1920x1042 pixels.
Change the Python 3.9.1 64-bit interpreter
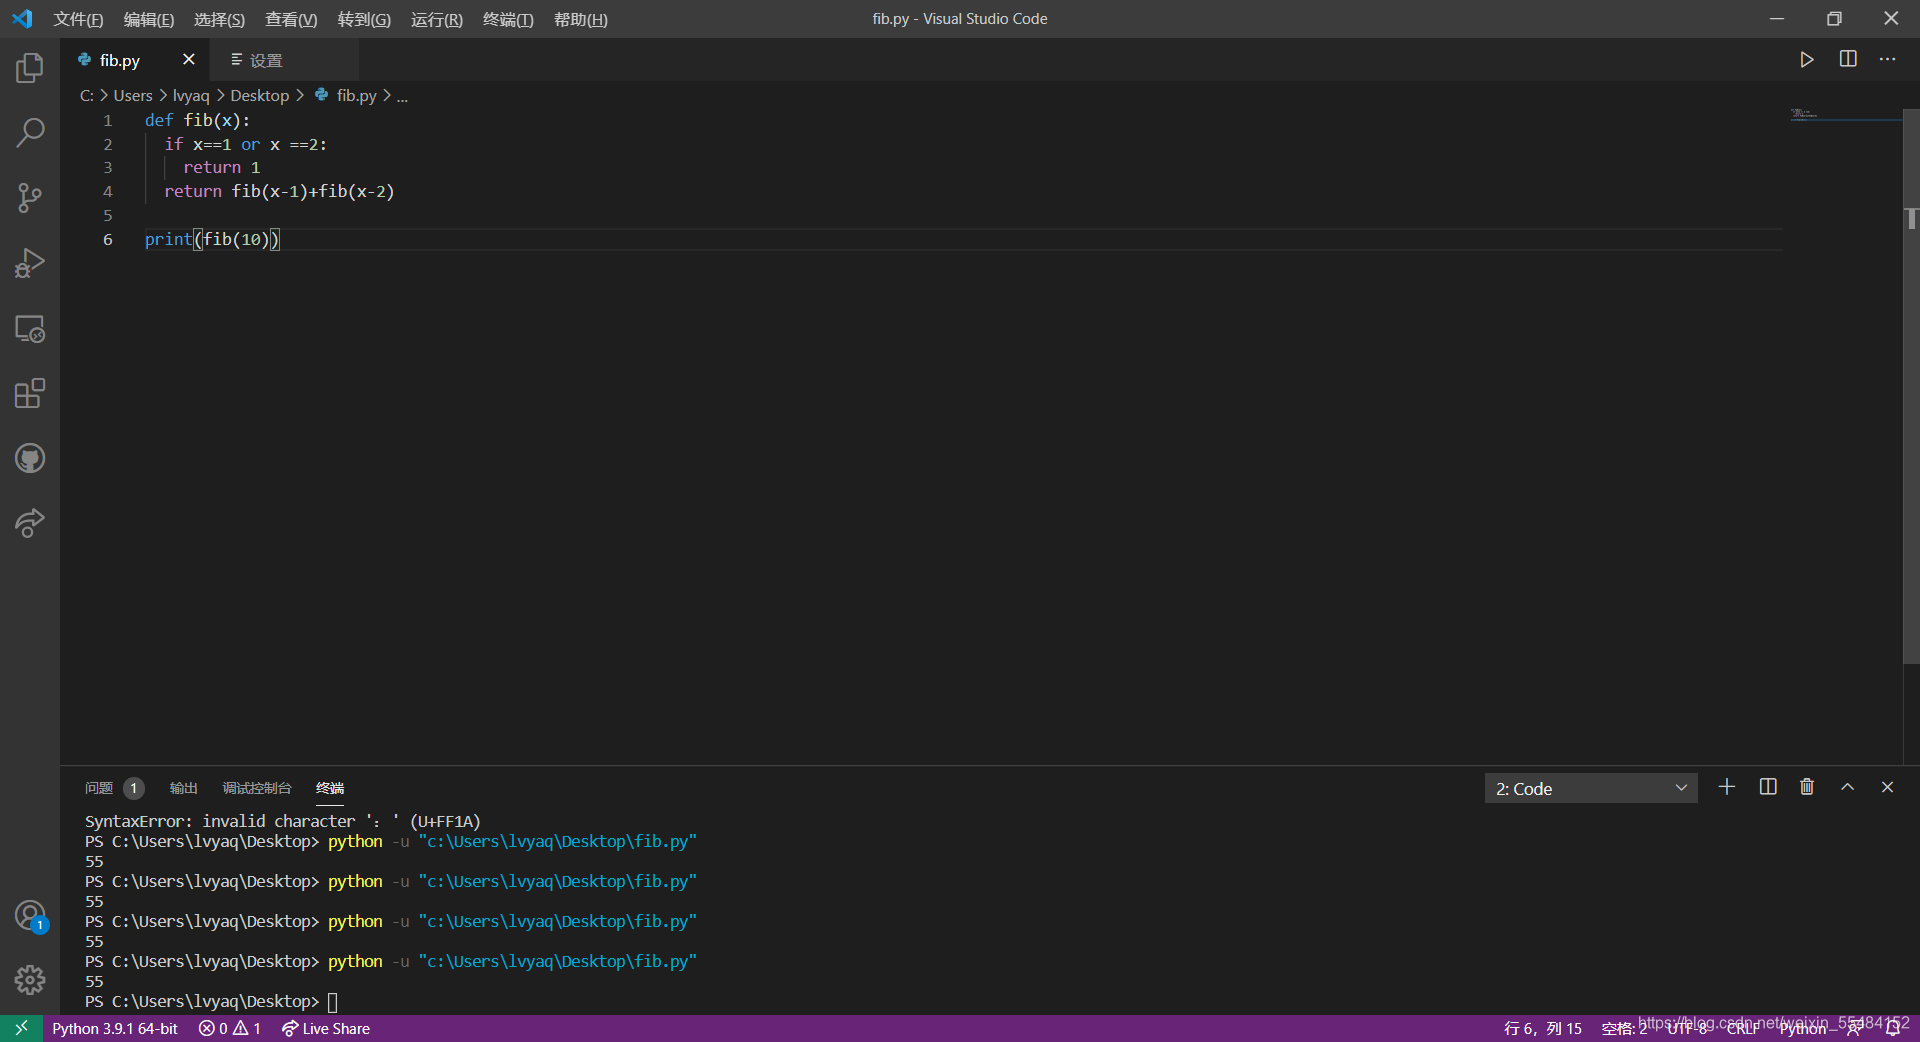point(114,1028)
